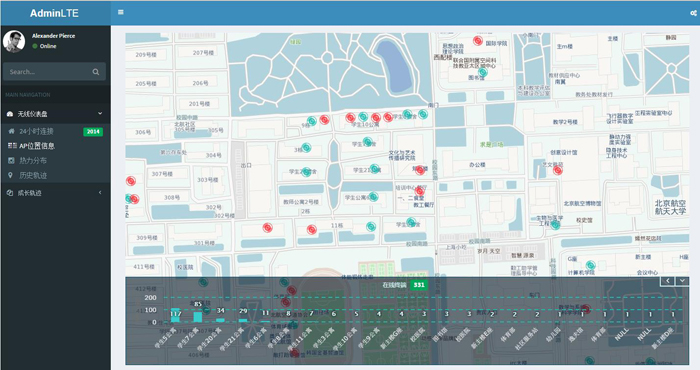Click the AdminLTE logo link
Screen dimensions: 700x370
click(x=54, y=13)
